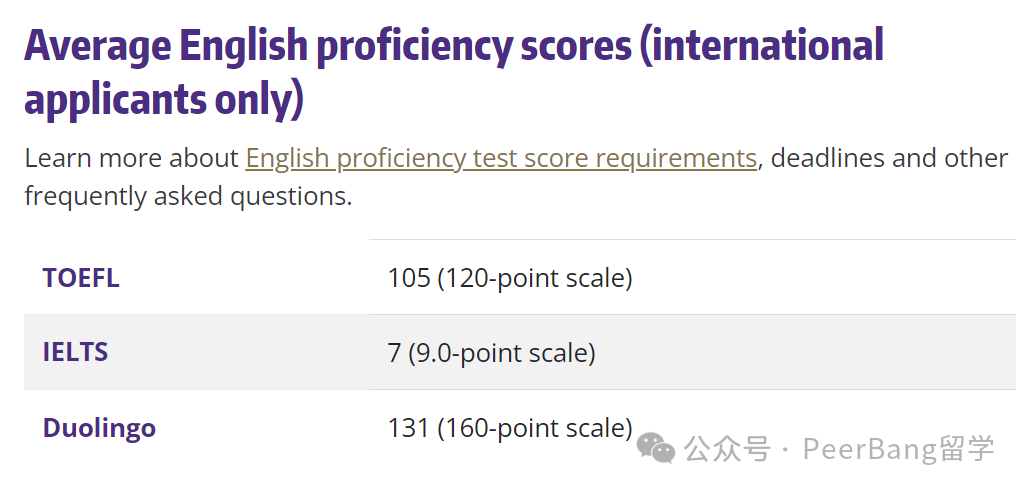Click the 'frequently asked questions' text

(x=189, y=197)
